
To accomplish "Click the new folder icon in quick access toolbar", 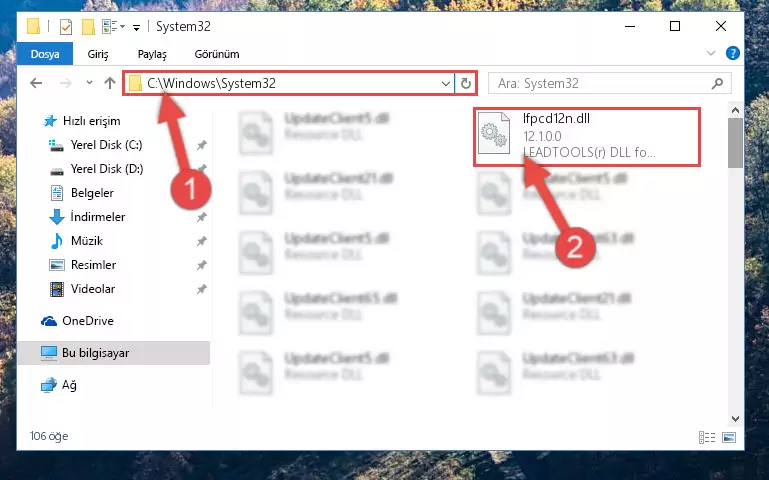I will 88,27.
